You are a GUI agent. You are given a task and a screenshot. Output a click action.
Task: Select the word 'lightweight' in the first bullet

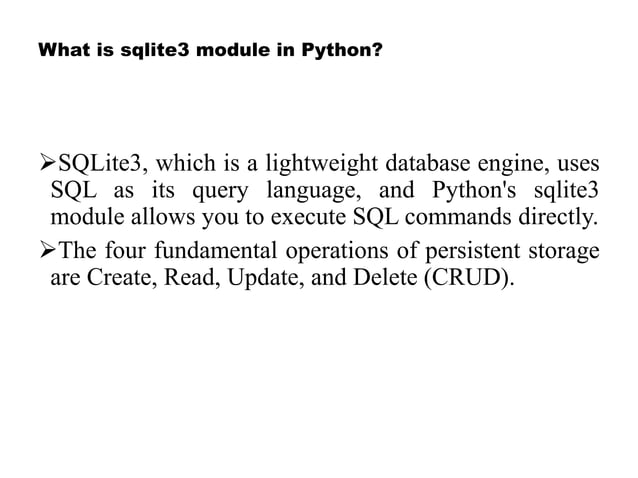click(322, 164)
